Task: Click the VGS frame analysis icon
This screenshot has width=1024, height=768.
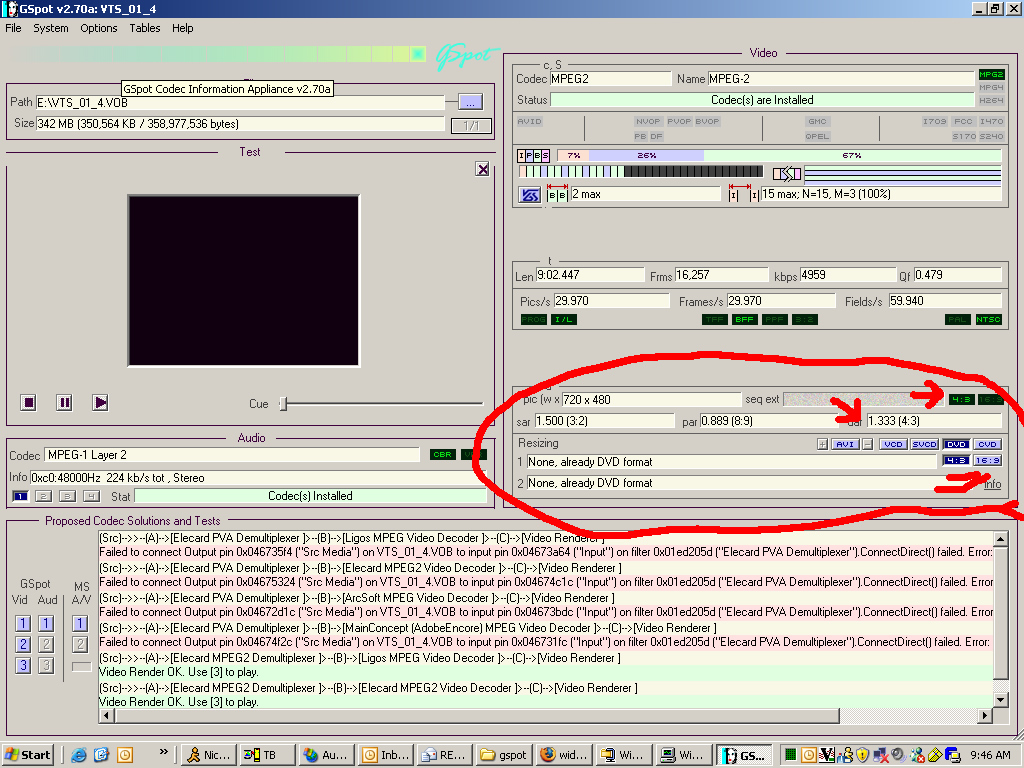Action: (x=530, y=195)
